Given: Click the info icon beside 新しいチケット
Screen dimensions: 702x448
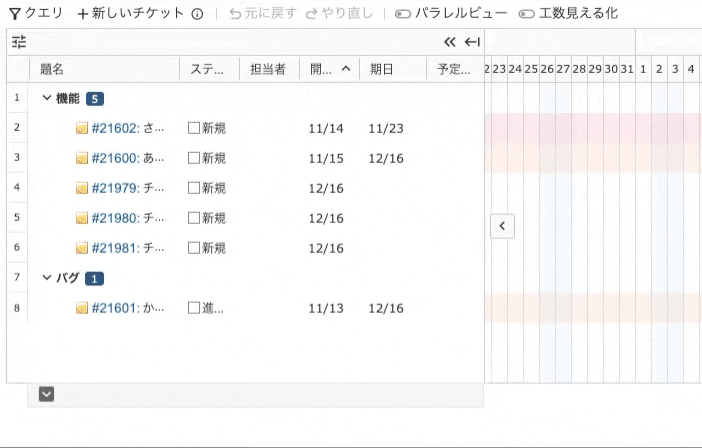Looking at the screenshot, I should coord(197,14).
